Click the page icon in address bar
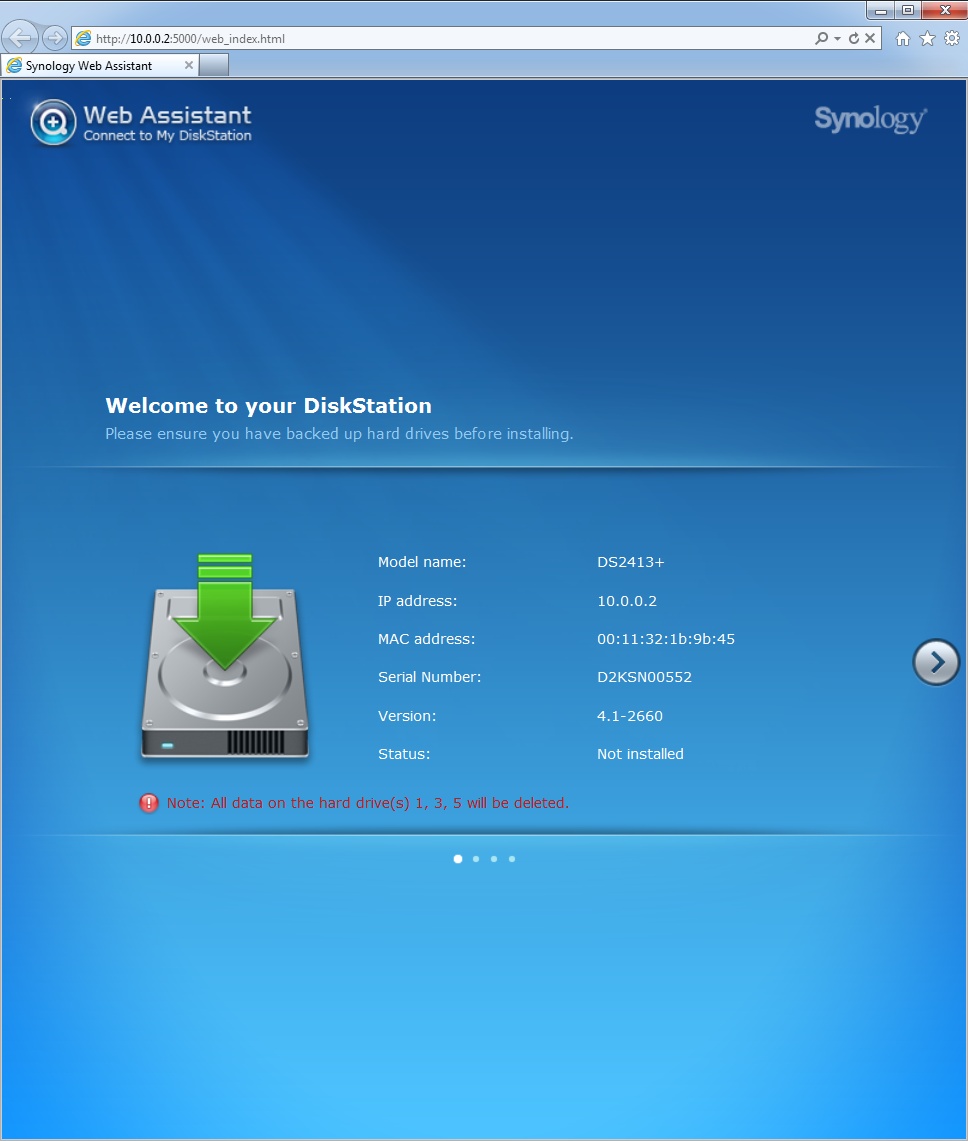This screenshot has width=968, height=1141. (x=84, y=39)
